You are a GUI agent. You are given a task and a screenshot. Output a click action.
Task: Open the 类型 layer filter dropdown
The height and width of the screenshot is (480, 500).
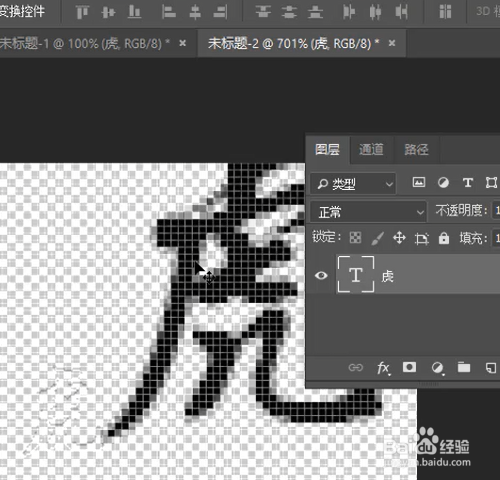353,183
